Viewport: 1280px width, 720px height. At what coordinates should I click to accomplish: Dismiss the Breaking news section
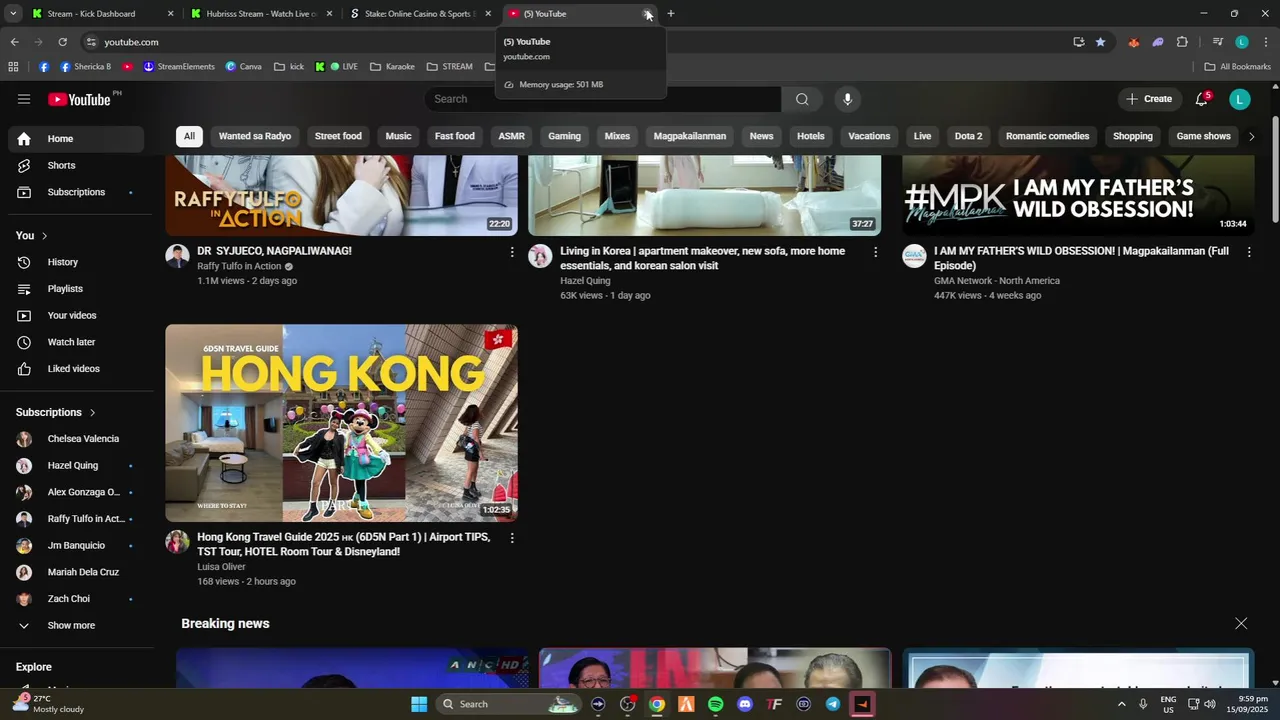point(1241,623)
